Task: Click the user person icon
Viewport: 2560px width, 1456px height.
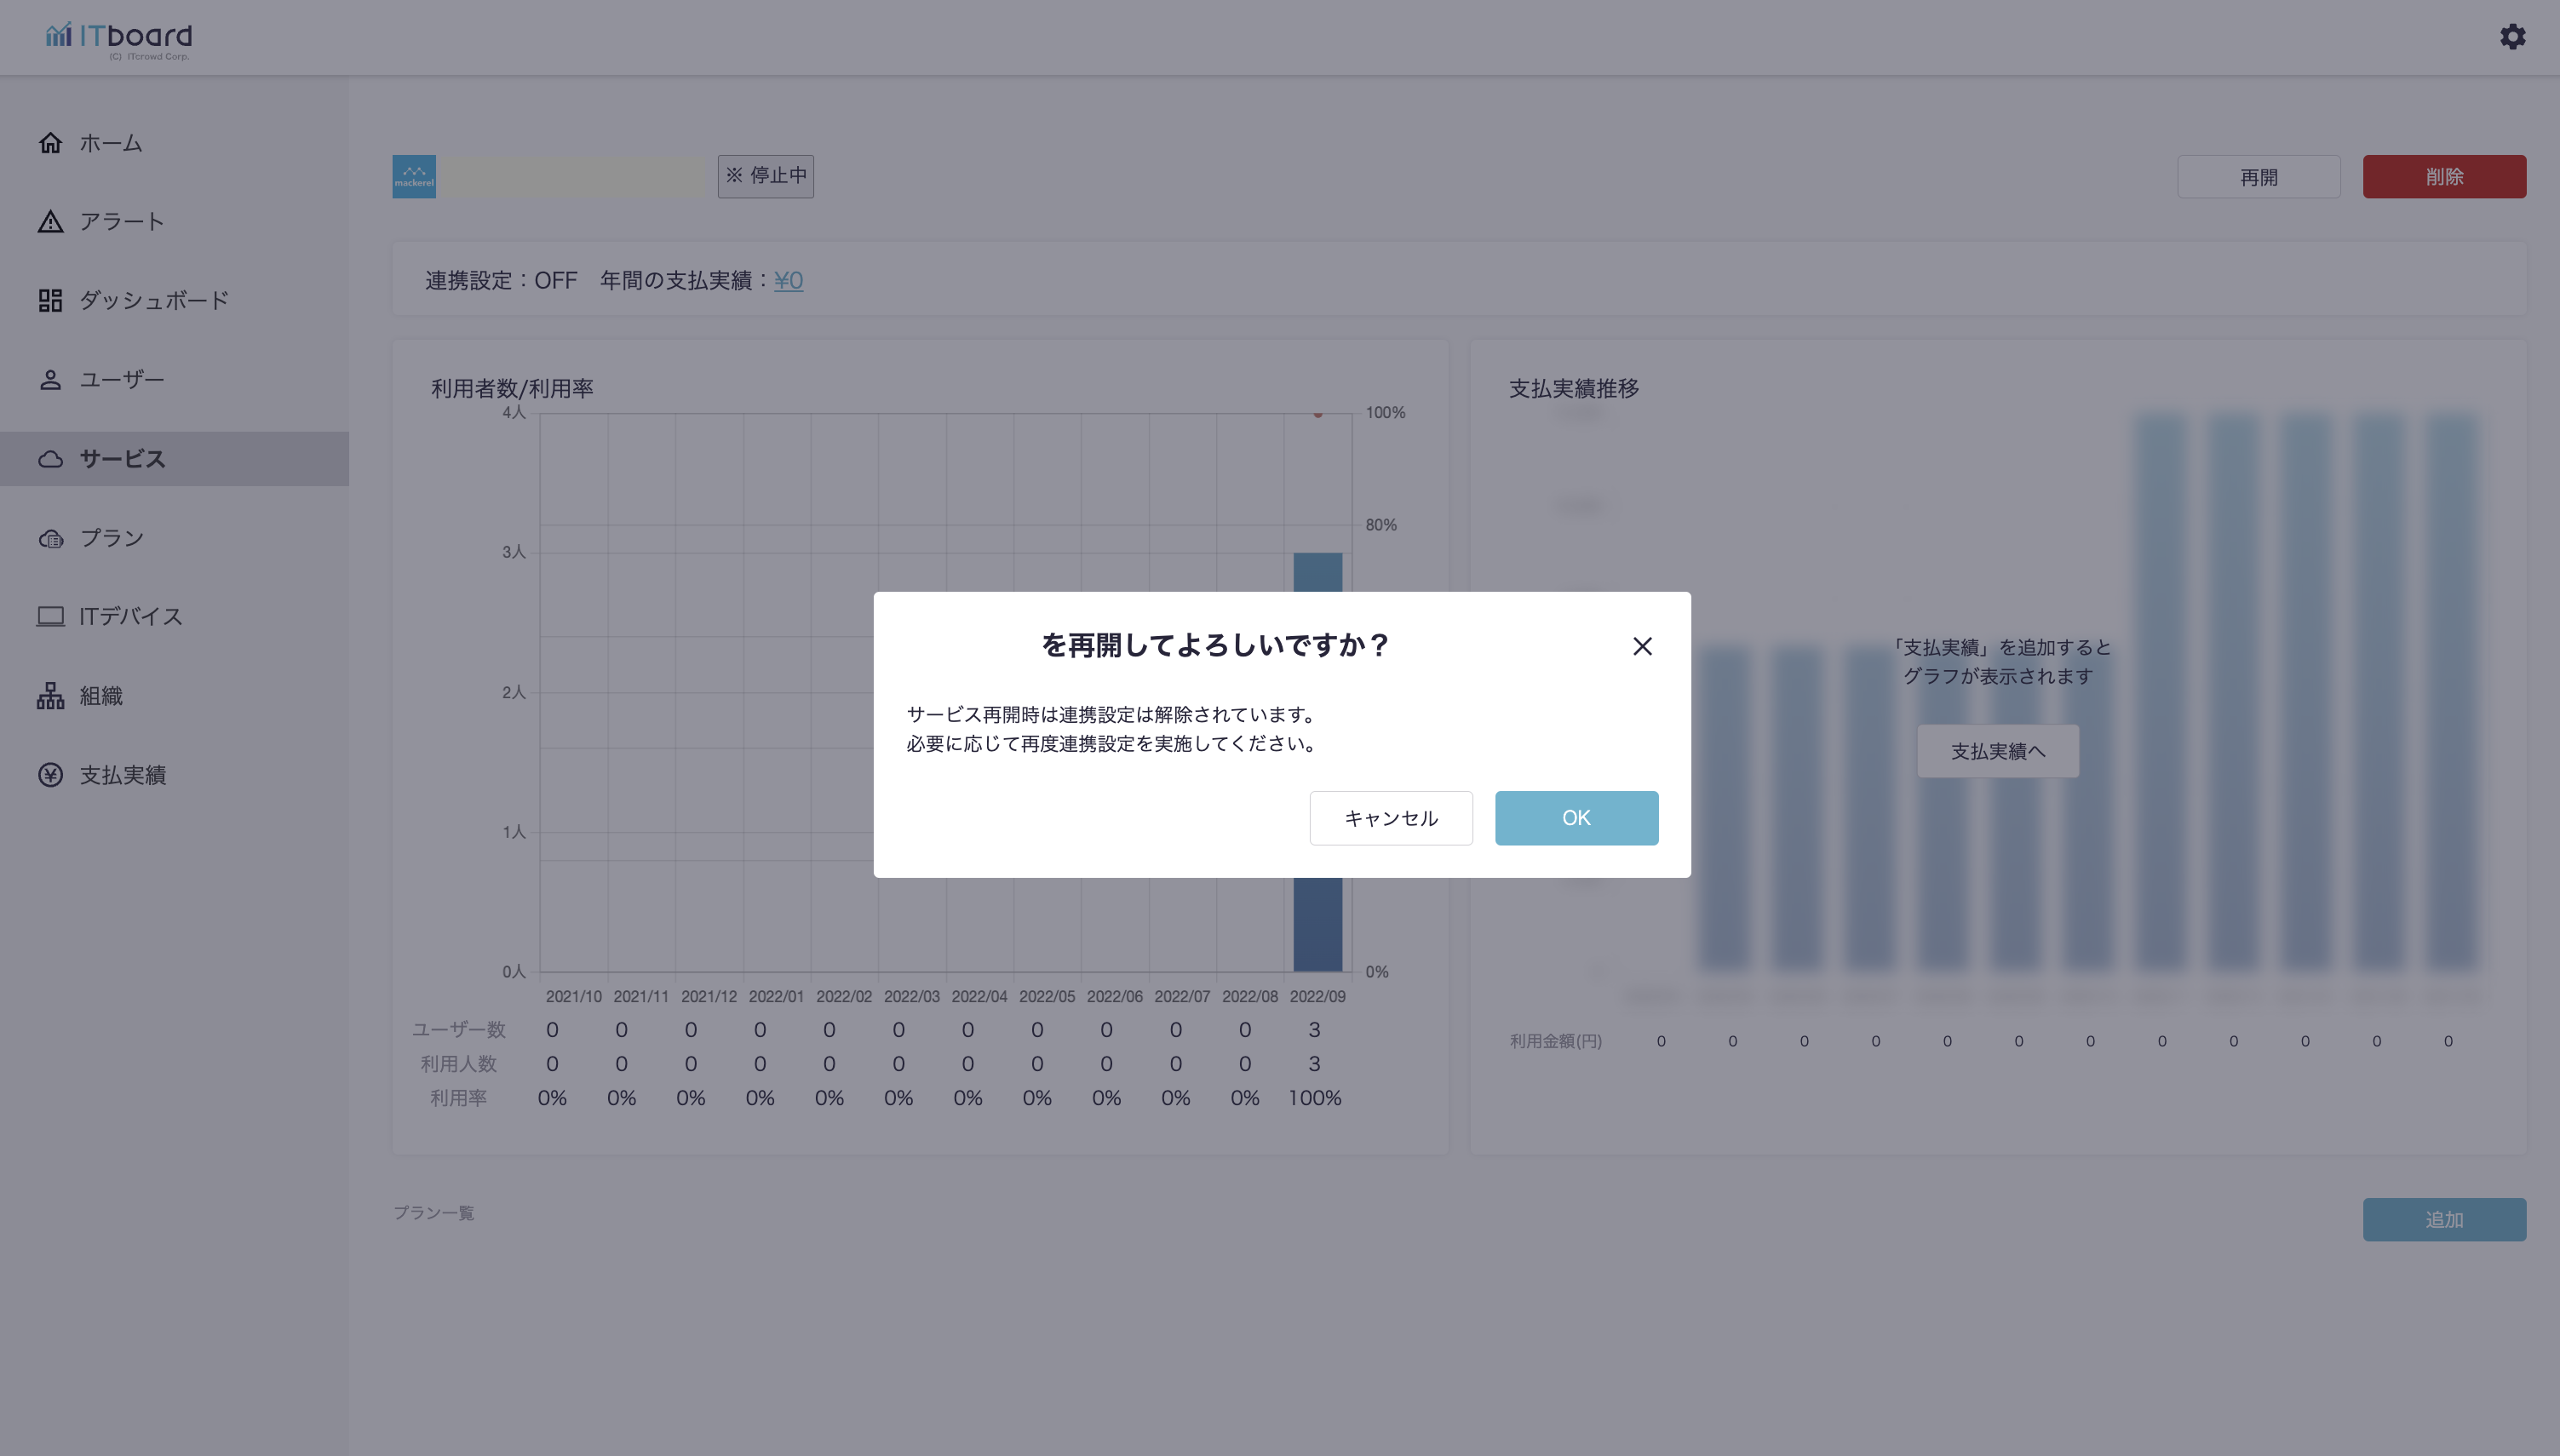Action: 50,380
